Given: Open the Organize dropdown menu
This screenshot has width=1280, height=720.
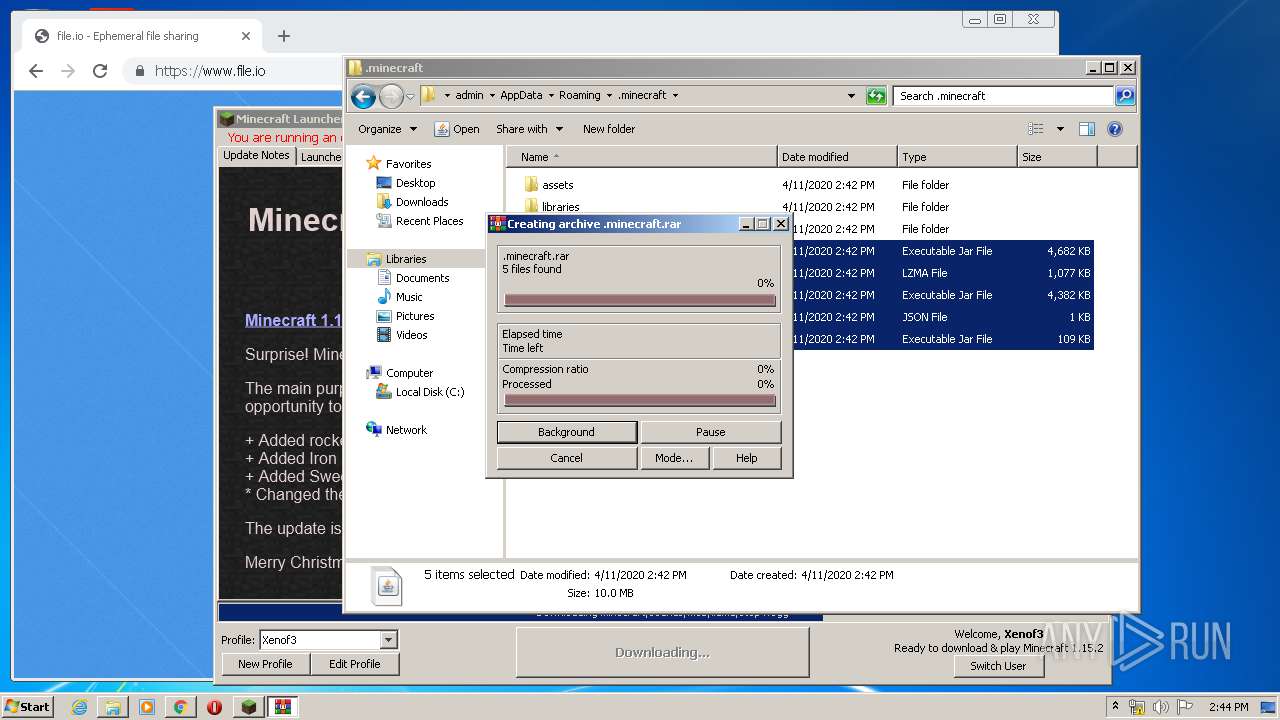Looking at the screenshot, I should 387,129.
